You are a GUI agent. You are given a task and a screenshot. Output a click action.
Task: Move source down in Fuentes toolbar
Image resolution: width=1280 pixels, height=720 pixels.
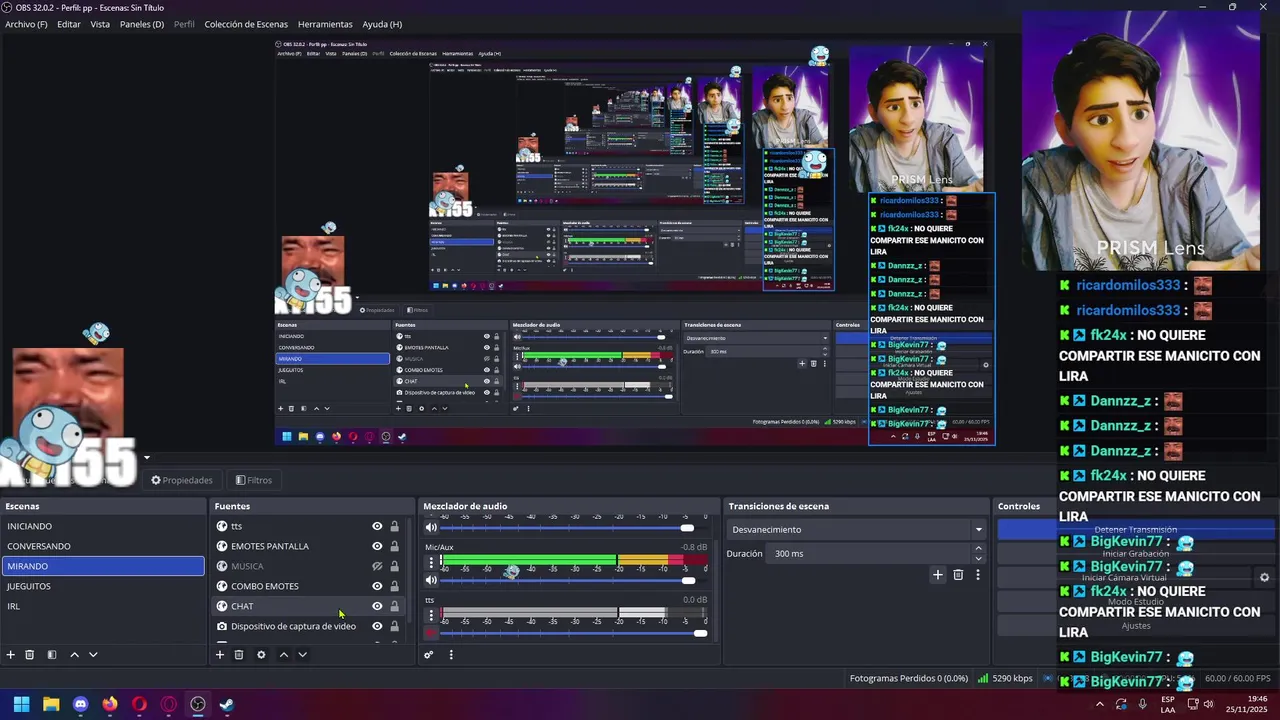302,655
